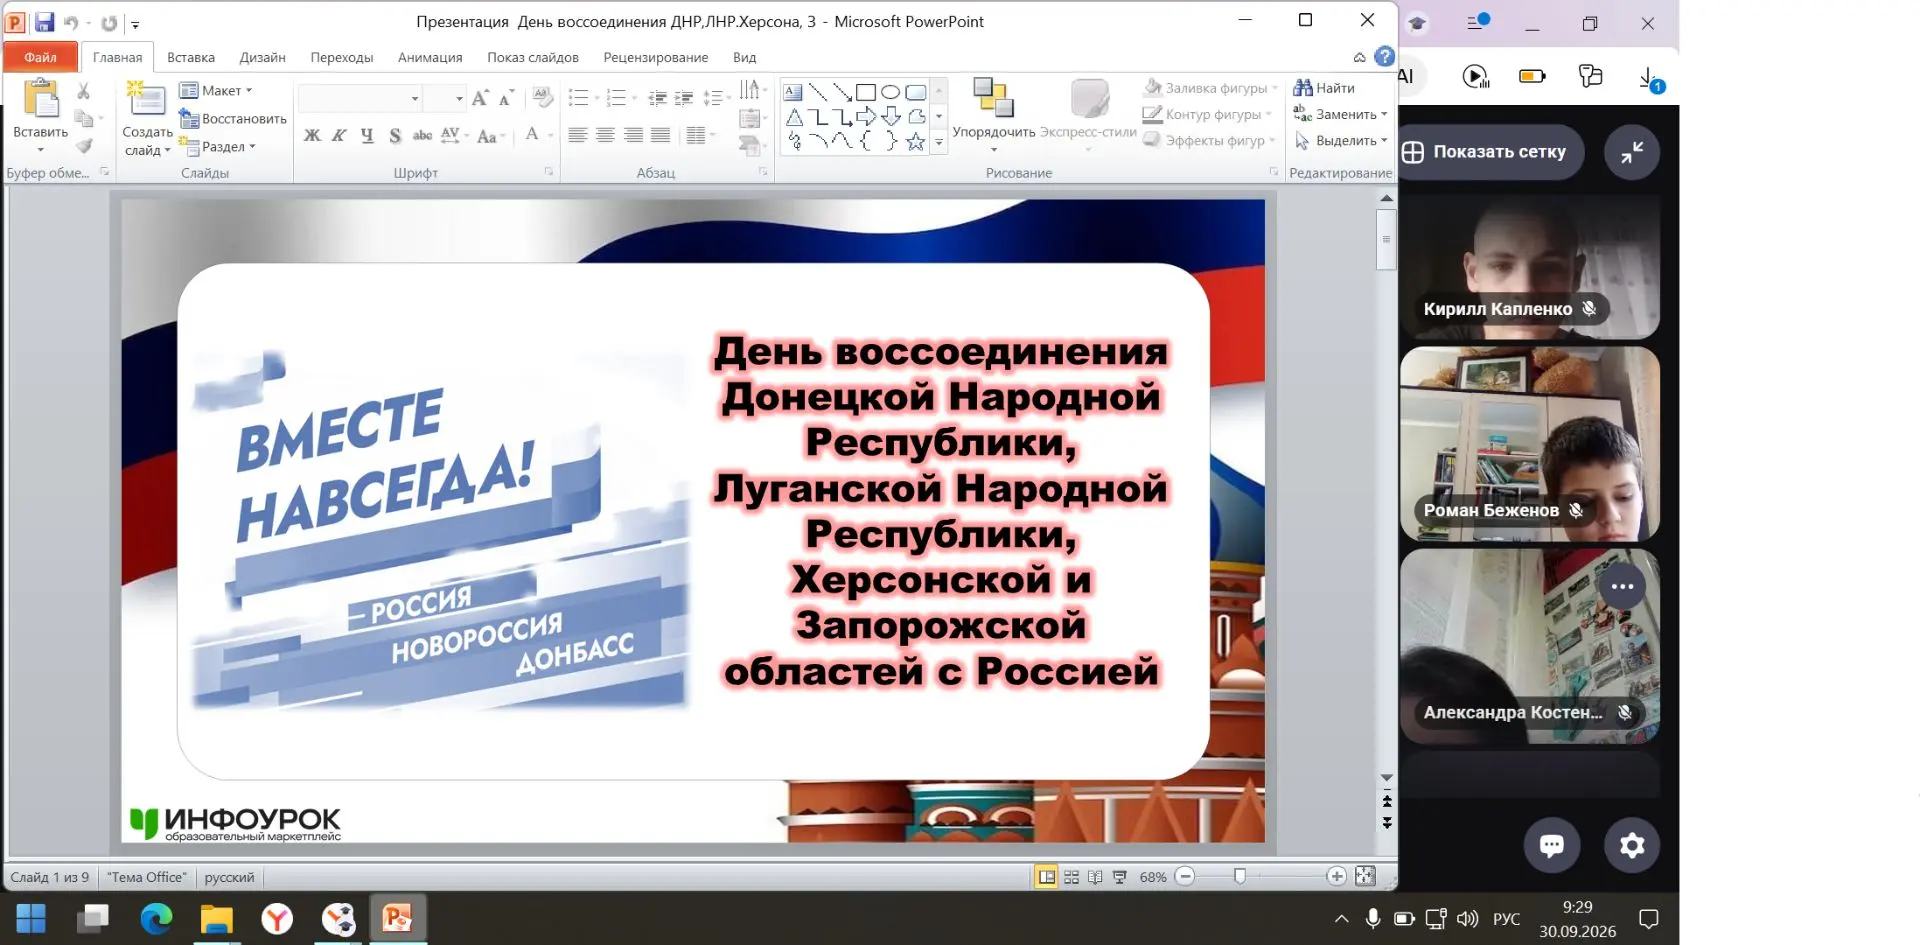Screen dimensions: 1920x945
Task: Zoom in with the plus button
Action: coord(1336,877)
